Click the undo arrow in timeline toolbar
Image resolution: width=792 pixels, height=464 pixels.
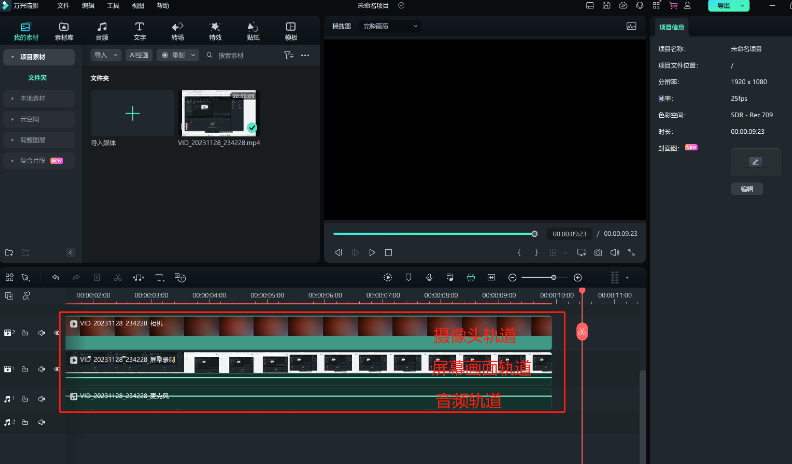pos(56,277)
